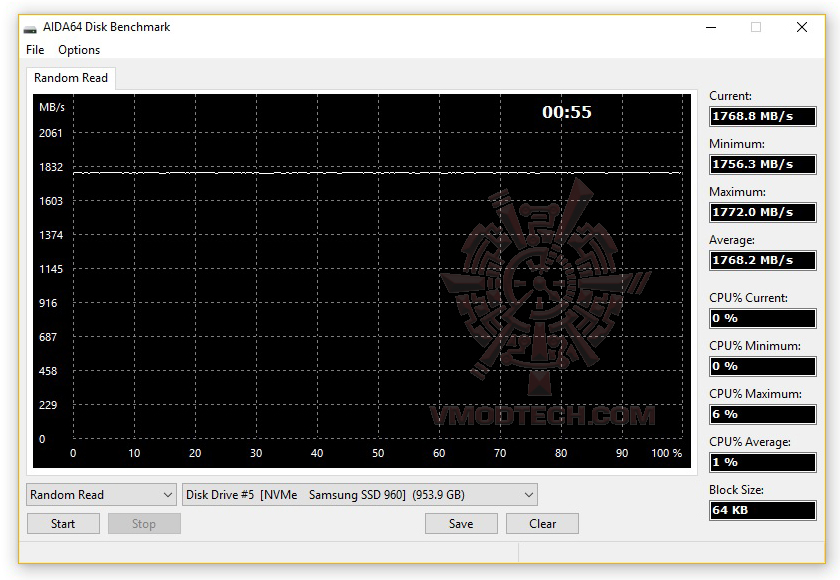
Task: Click the Block Size 64 KB value
Action: pyautogui.click(x=762, y=510)
